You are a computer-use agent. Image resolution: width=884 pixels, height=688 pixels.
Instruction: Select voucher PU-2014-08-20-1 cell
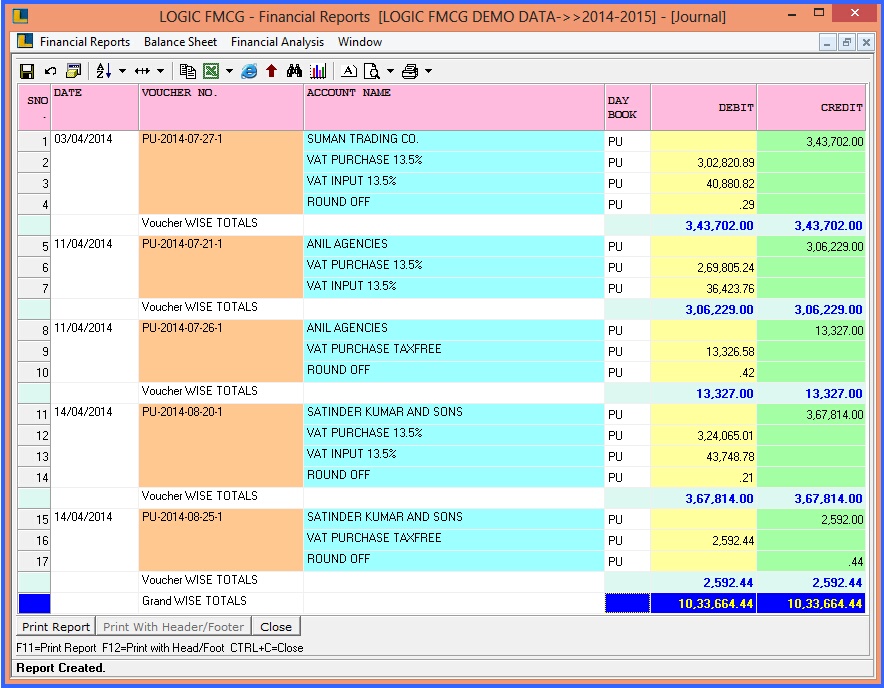click(221, 446)
